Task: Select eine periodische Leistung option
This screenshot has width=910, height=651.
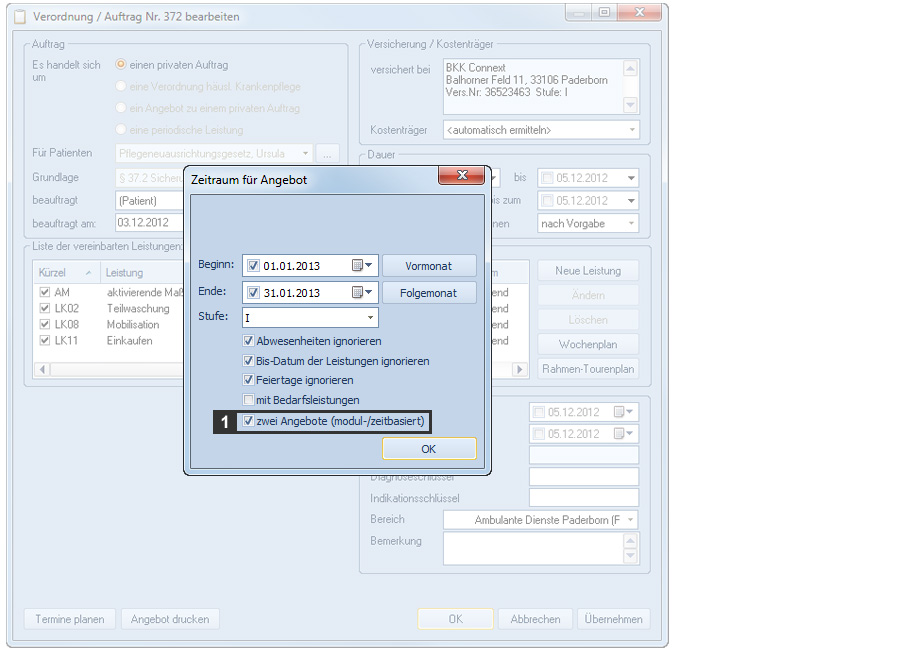Action: pos(121,129)
